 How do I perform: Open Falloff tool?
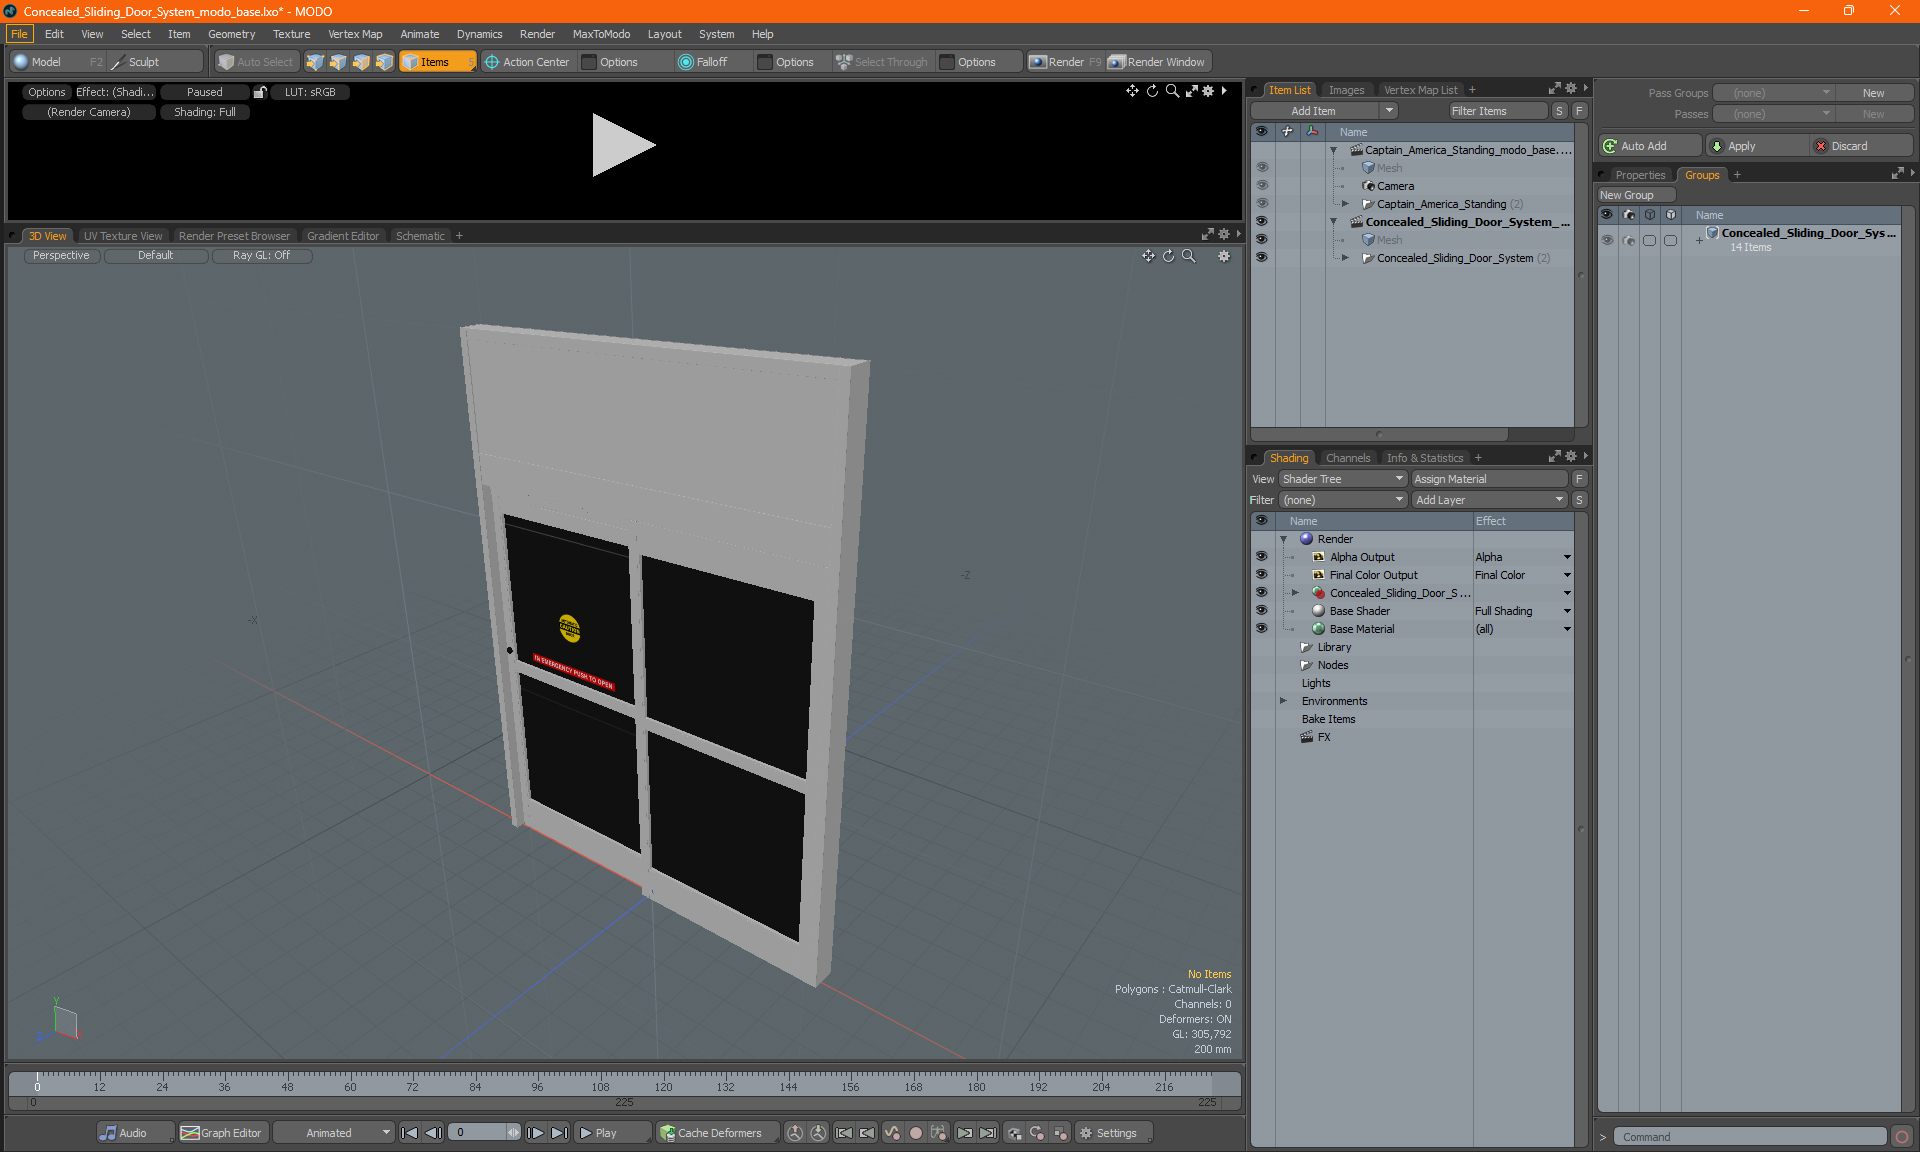coord(703,62)
